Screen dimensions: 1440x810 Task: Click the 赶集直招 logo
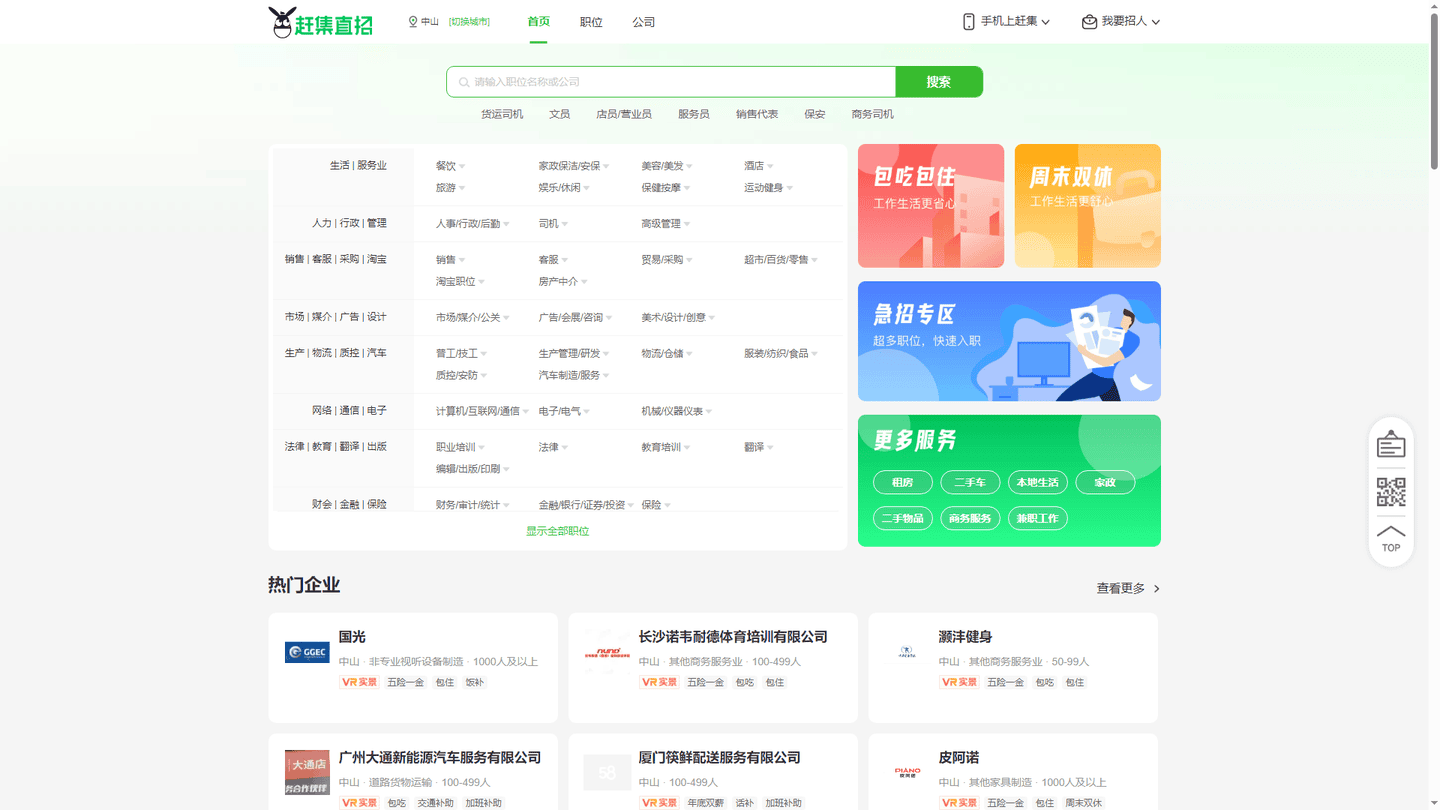tap(320, 22)
